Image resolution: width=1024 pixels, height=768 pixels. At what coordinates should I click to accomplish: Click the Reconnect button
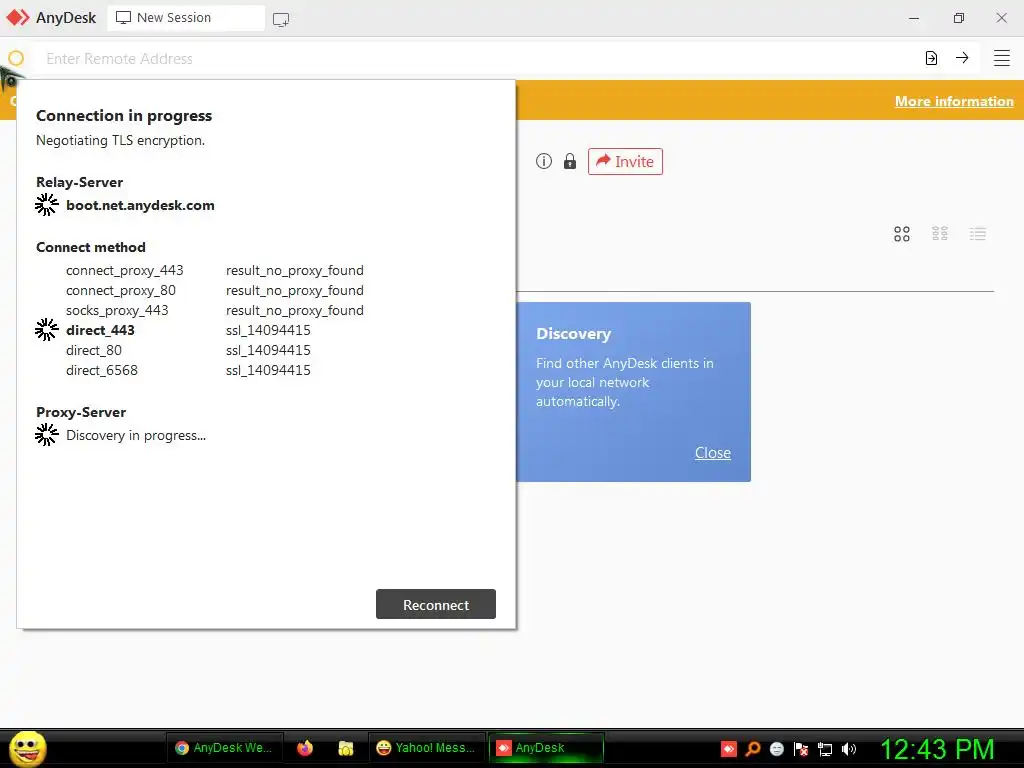(436, 604)
